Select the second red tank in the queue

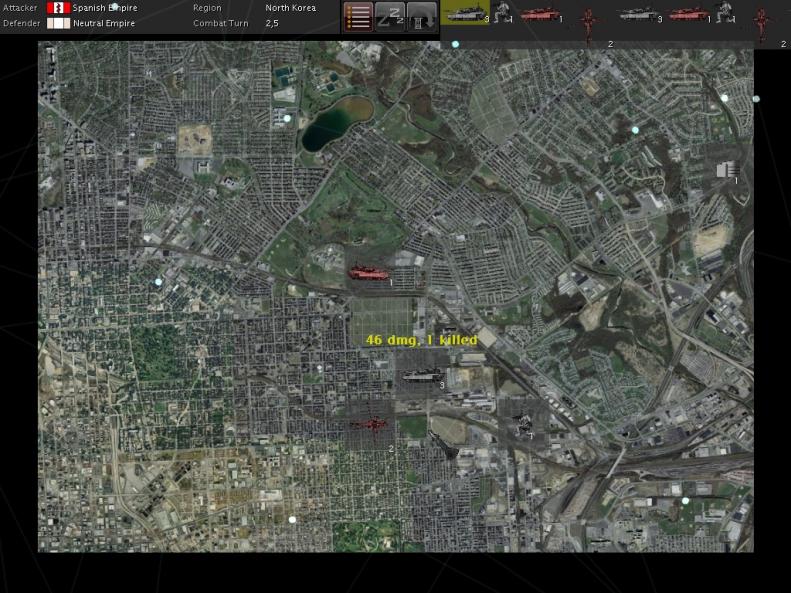(x=687, y=14)
